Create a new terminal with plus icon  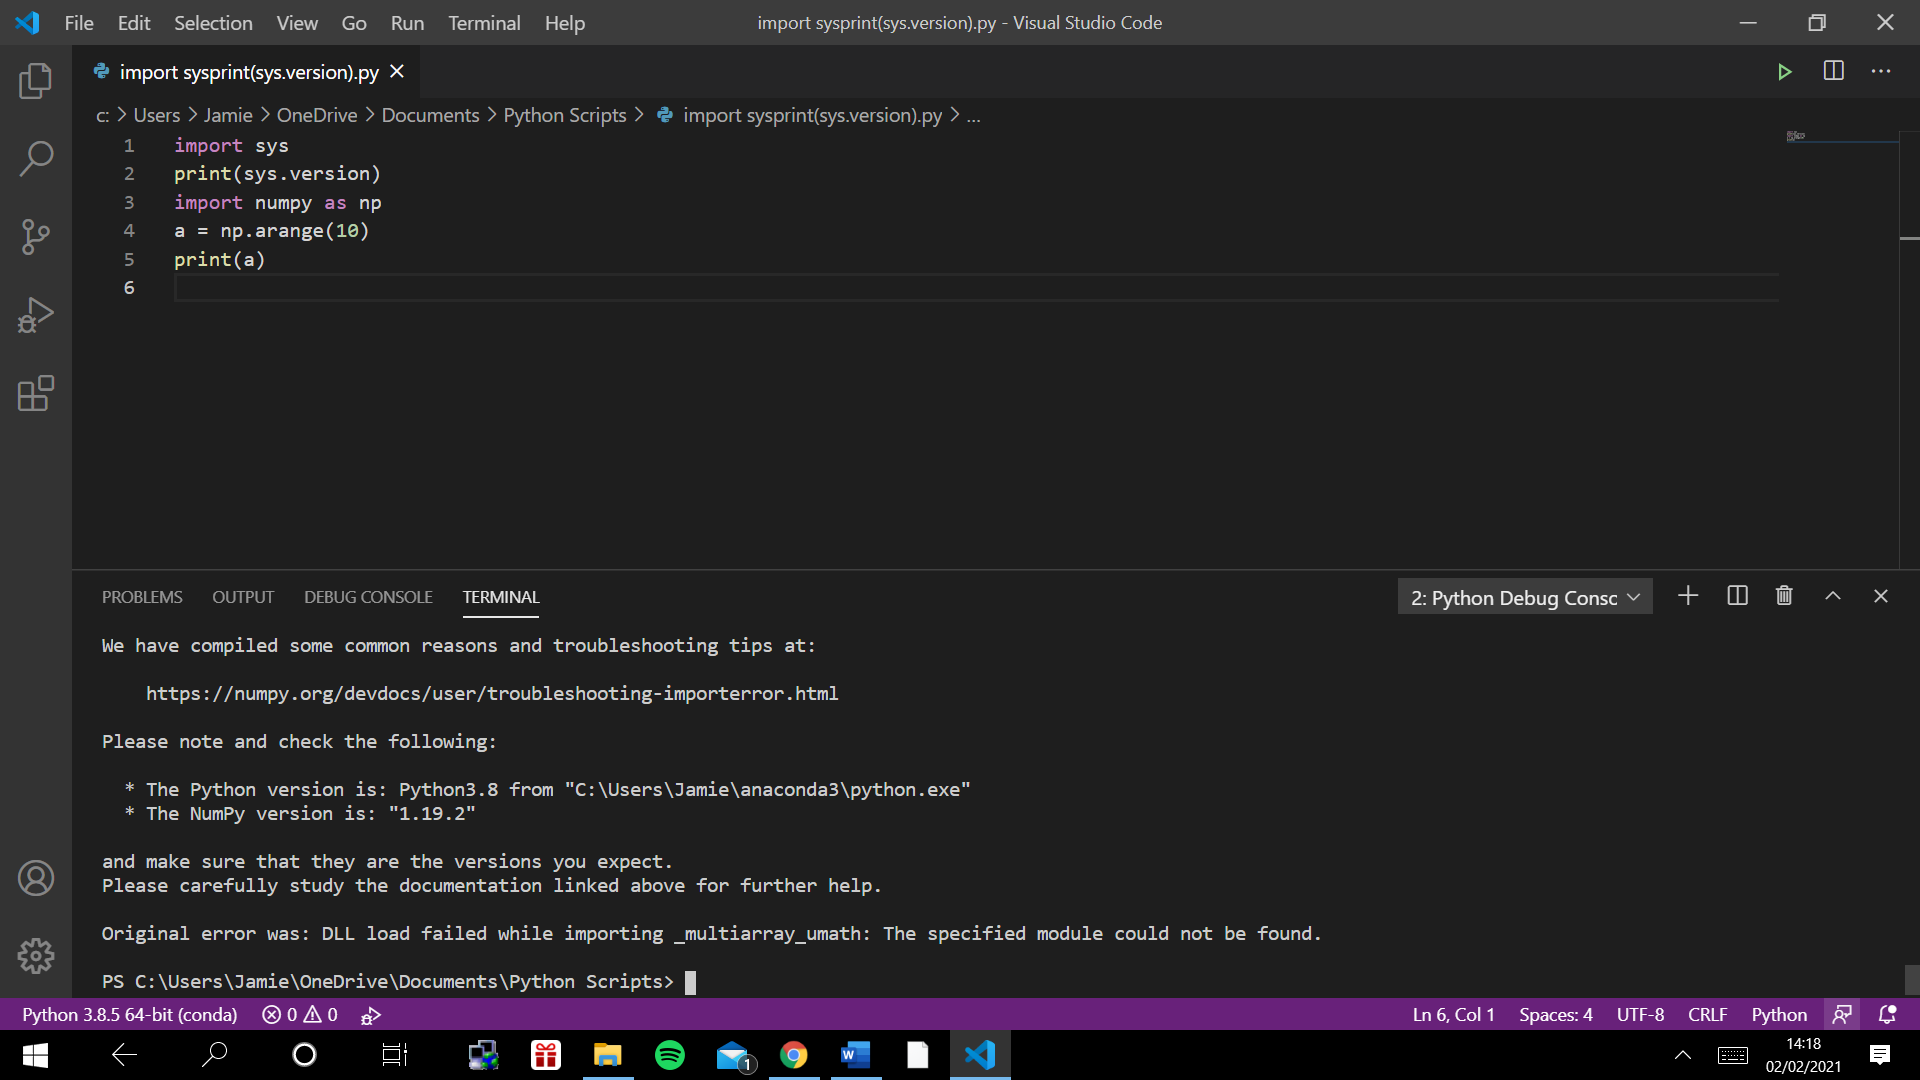pyautogui.click(x=1688, y=596)
